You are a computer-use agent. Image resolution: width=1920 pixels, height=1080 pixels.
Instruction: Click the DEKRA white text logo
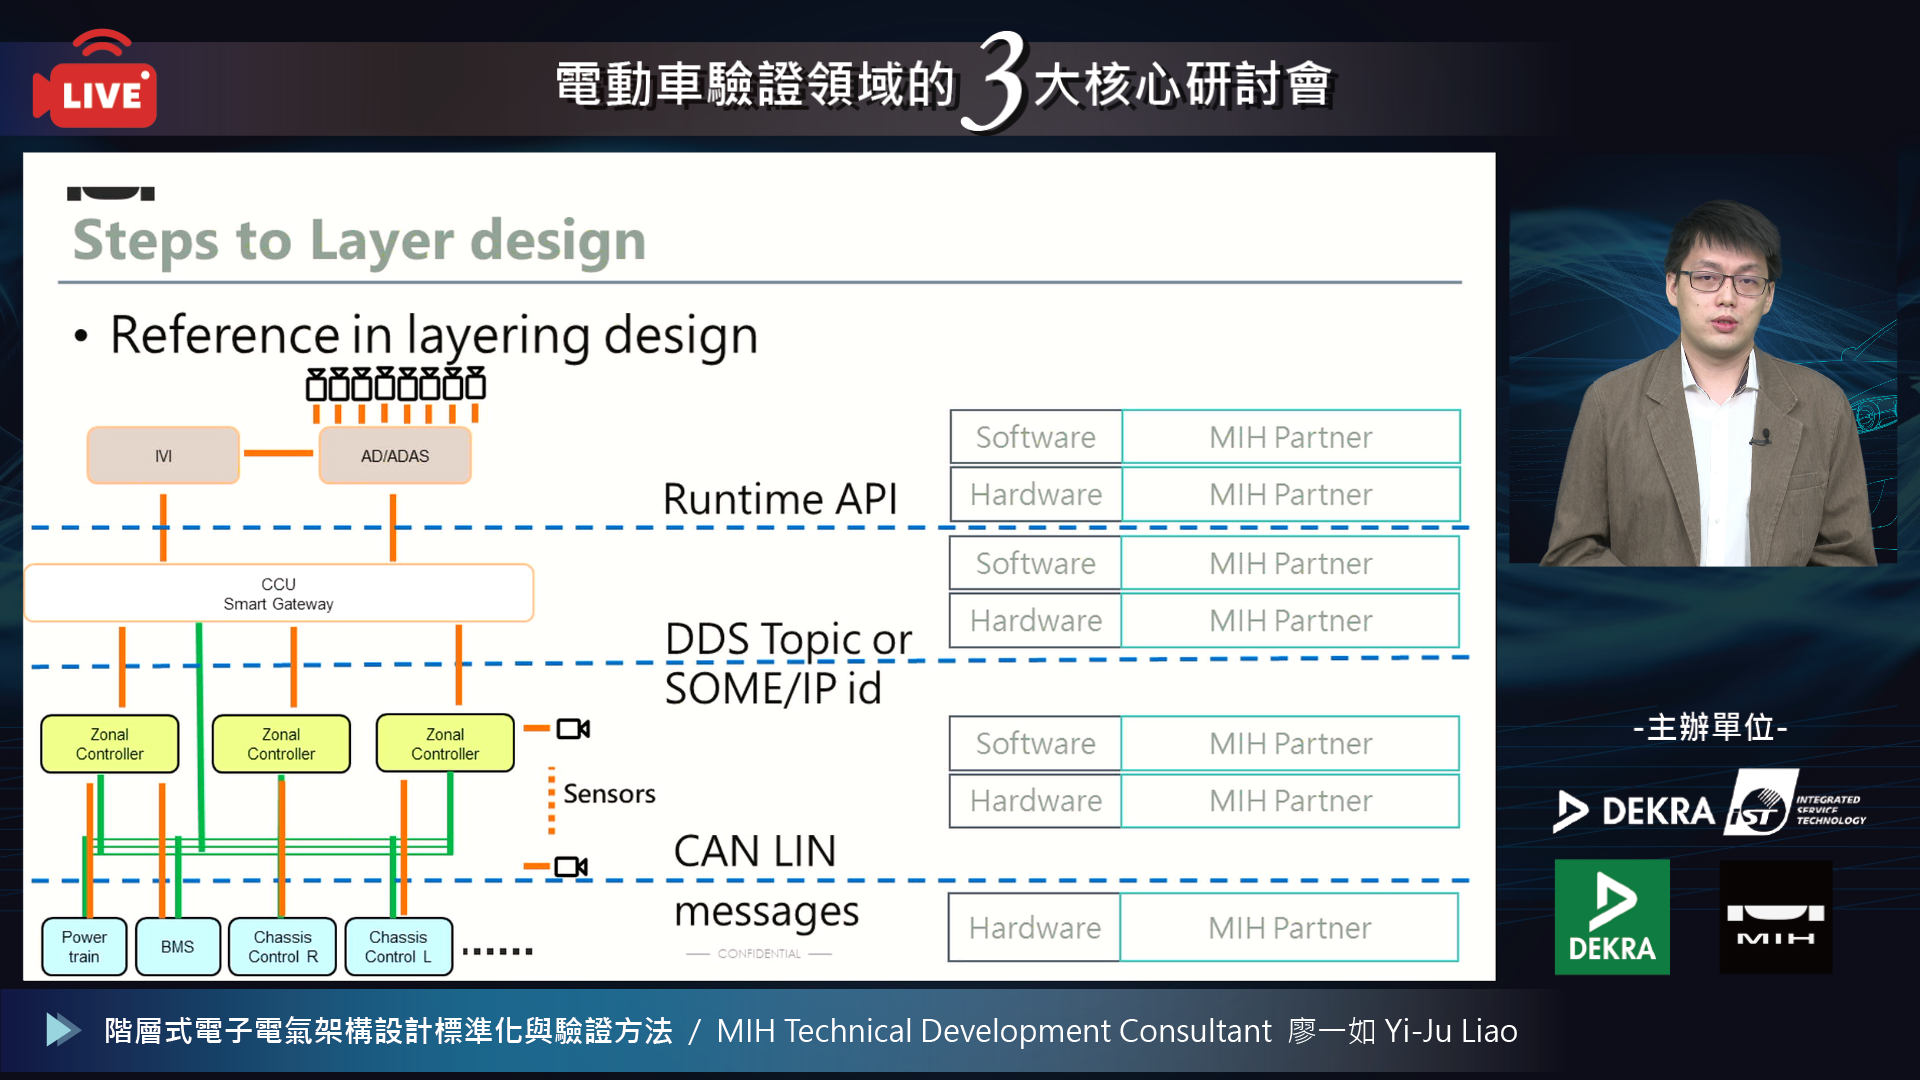[x=1633, y=810]
